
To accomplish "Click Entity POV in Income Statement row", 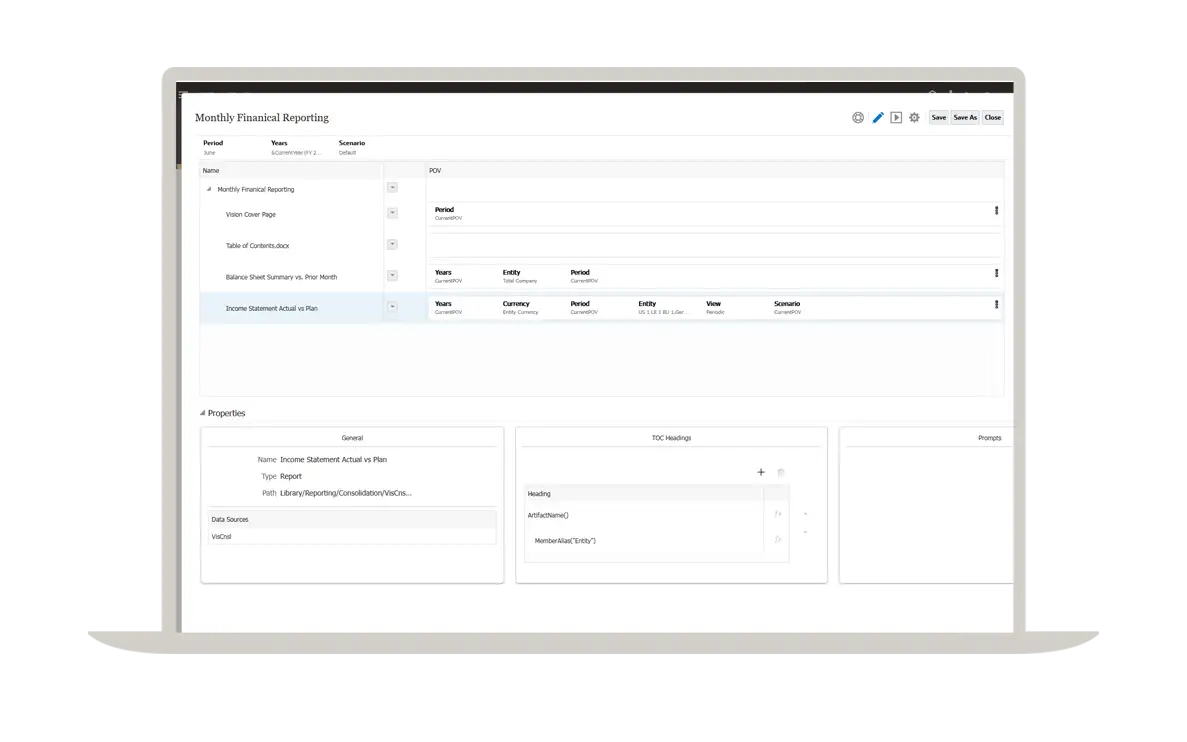I will [662, 307].
